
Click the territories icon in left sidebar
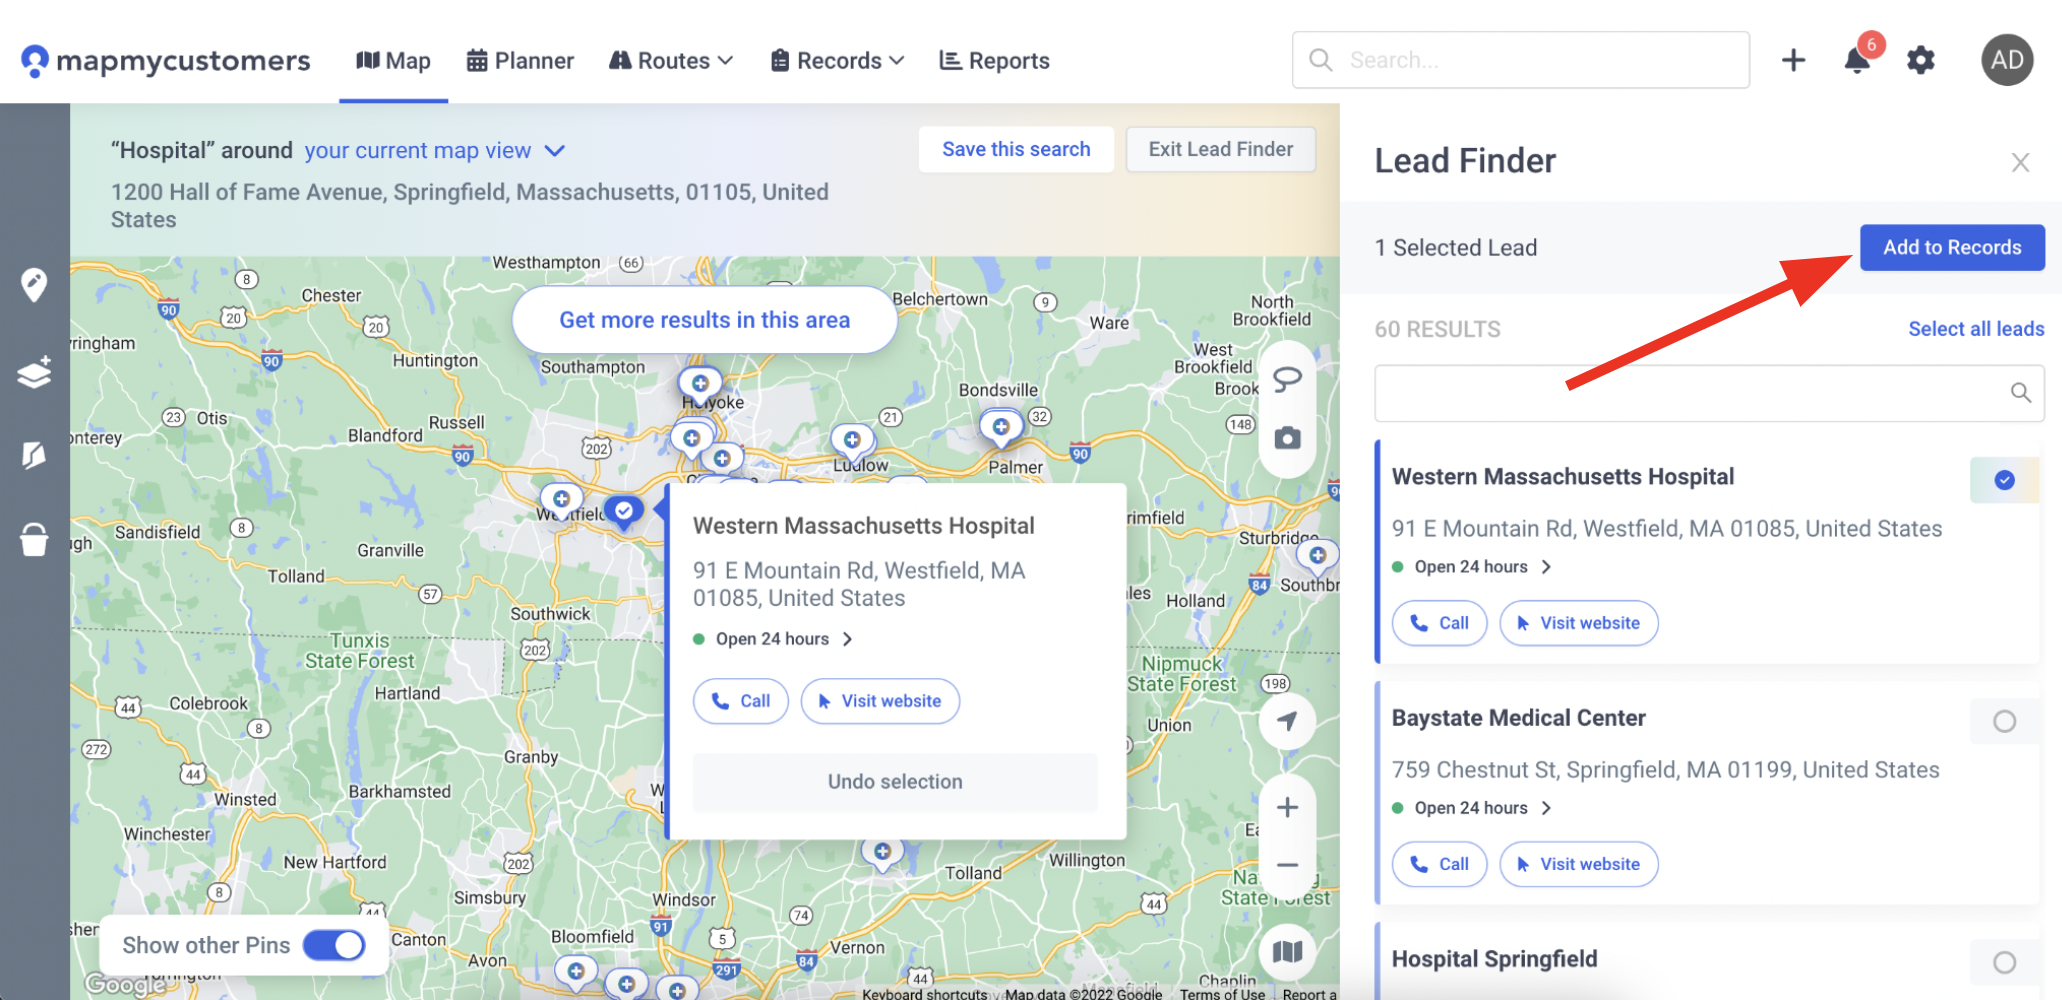[x=34, y=455]
